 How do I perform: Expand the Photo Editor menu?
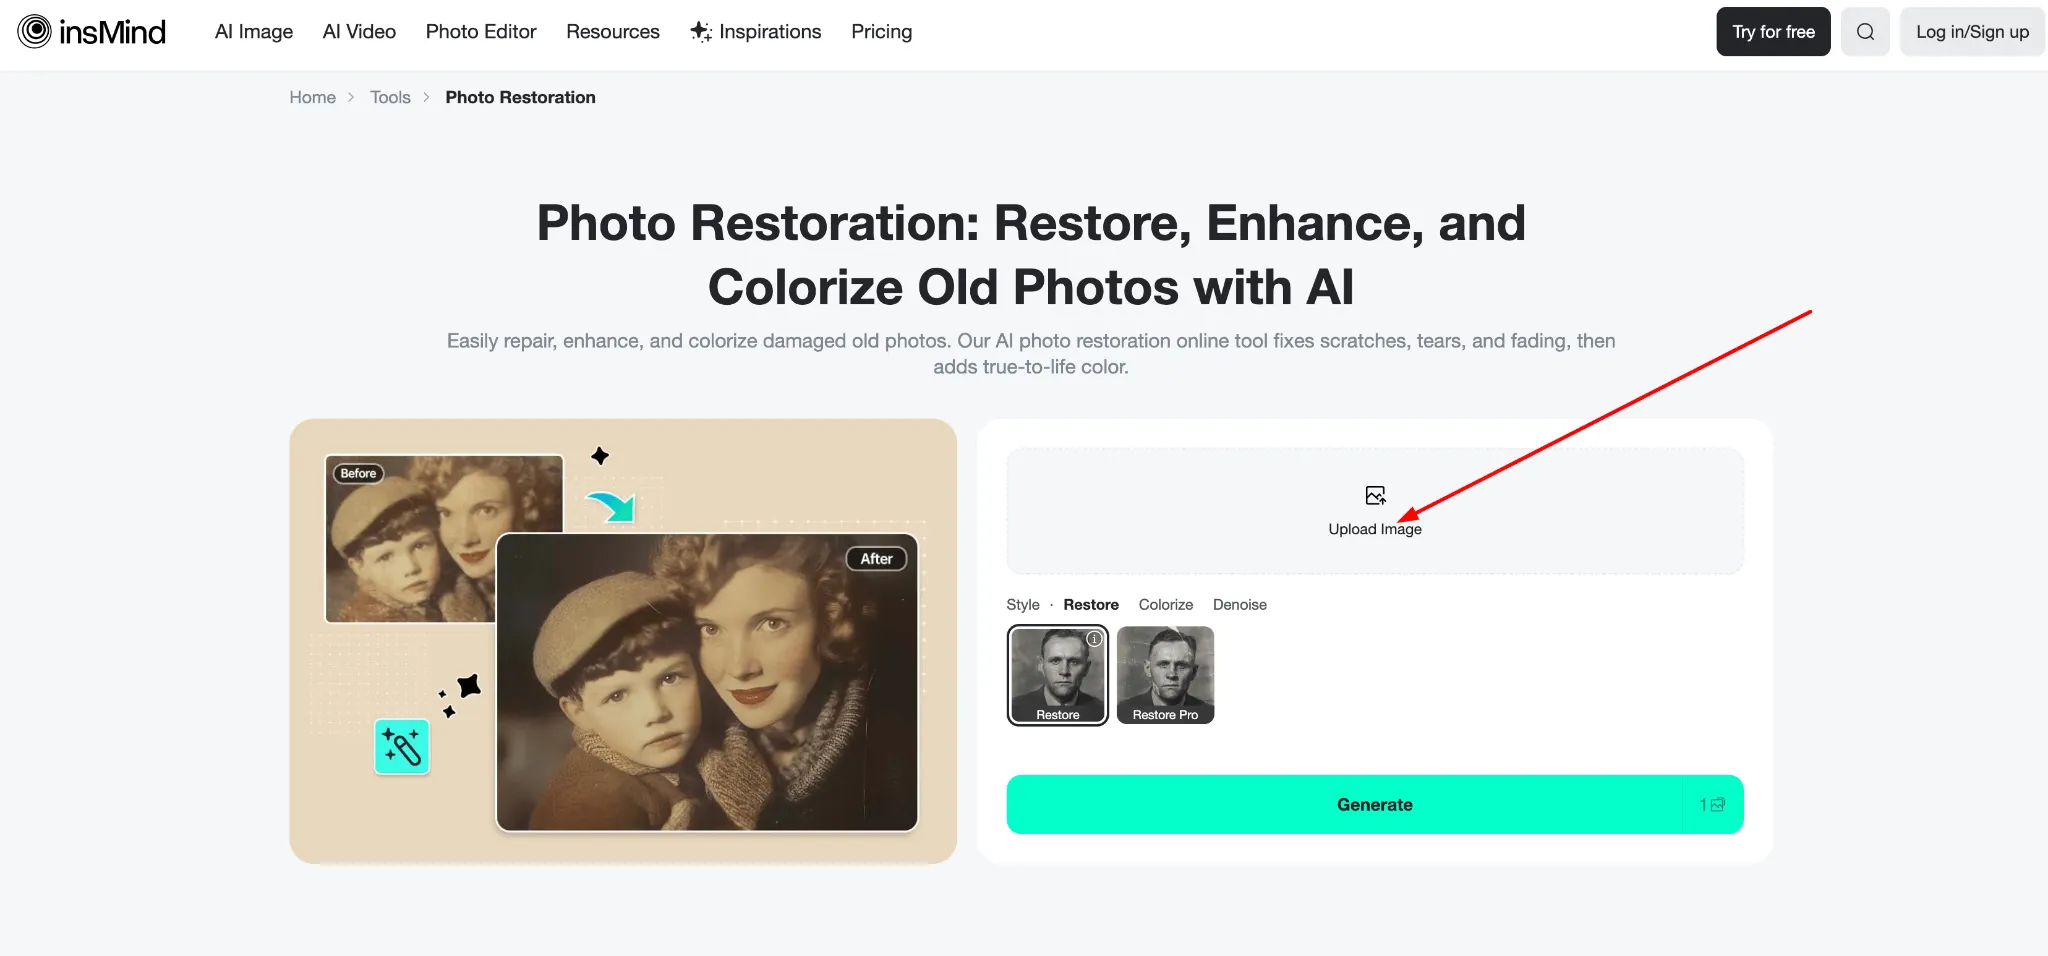(x=481, y=32)
